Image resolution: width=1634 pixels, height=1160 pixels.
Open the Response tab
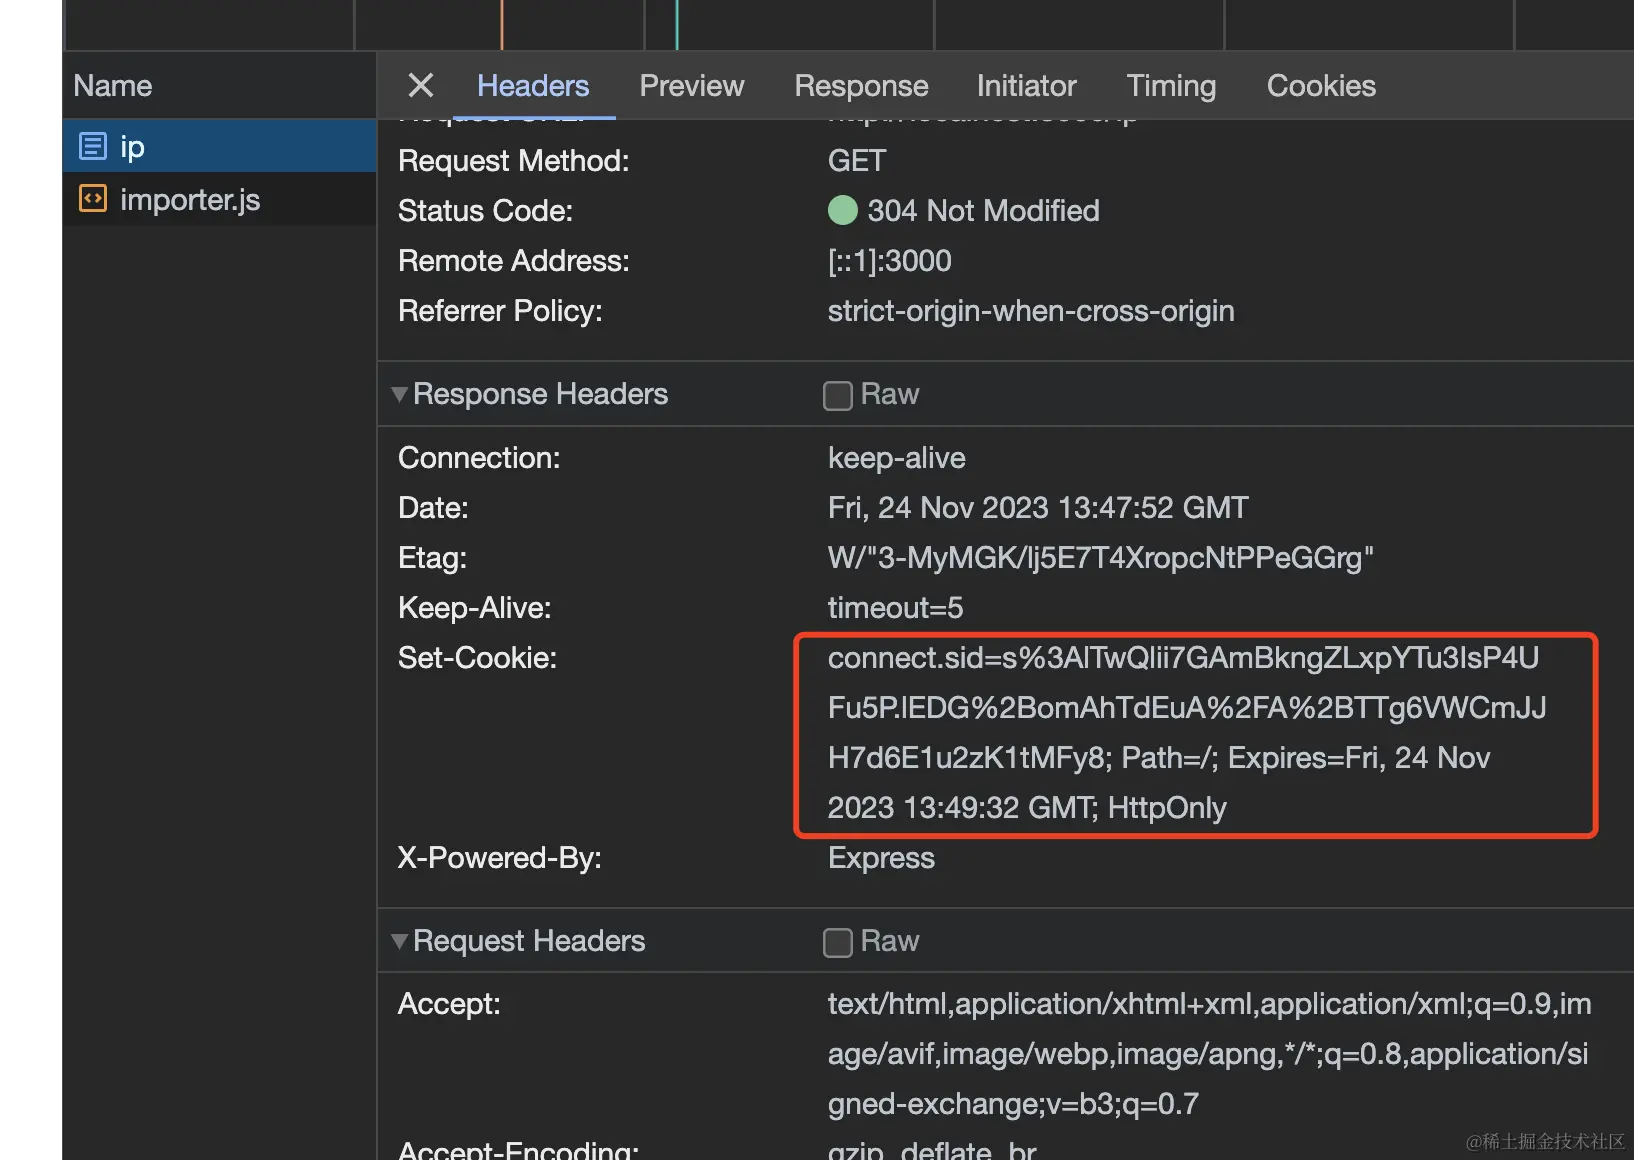pyautogui.click(x=861, y=86)
